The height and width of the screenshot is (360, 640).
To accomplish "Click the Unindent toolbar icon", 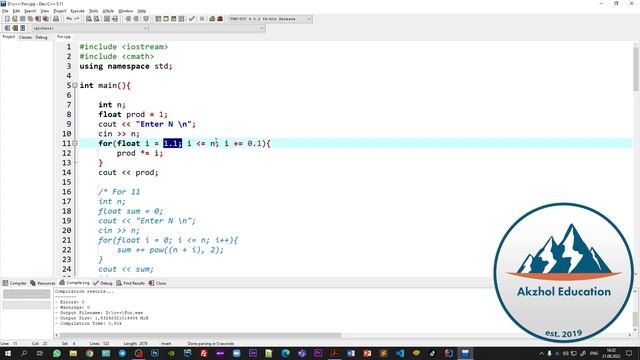I will click(x=136, y=19).
